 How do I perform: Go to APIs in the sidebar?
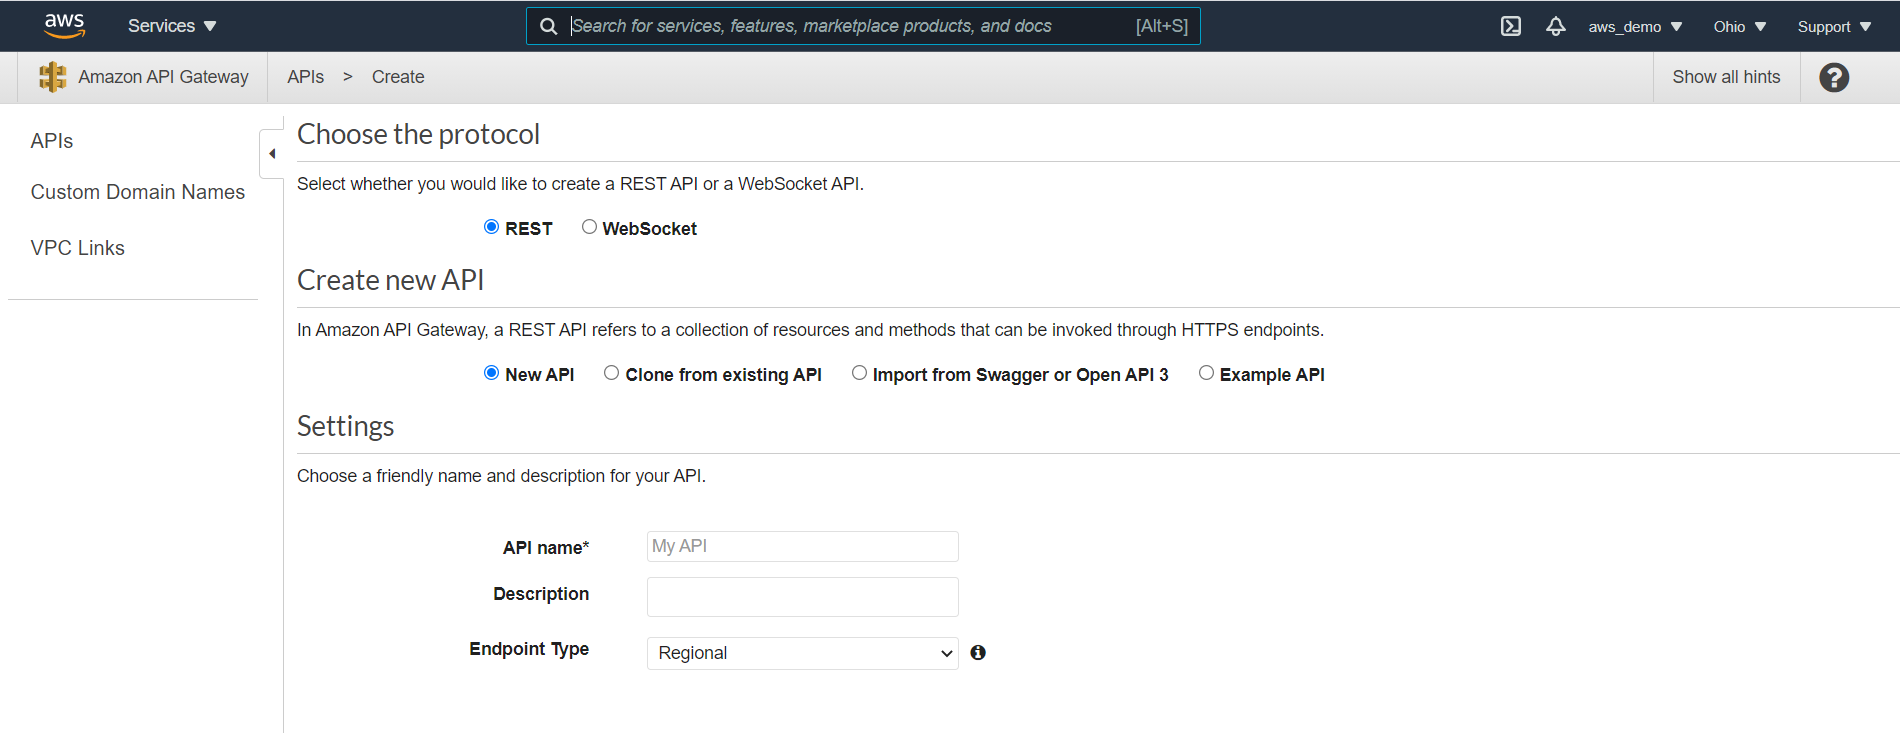[x=52, y=141]
